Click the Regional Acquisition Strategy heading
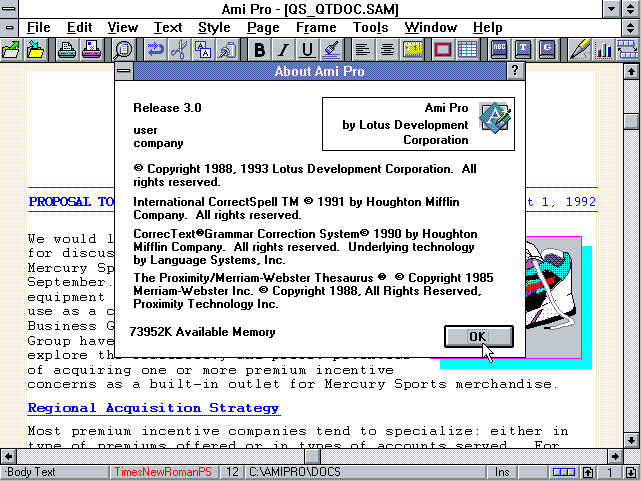Viewport: 641px width, 481px height. coord(154,408)
